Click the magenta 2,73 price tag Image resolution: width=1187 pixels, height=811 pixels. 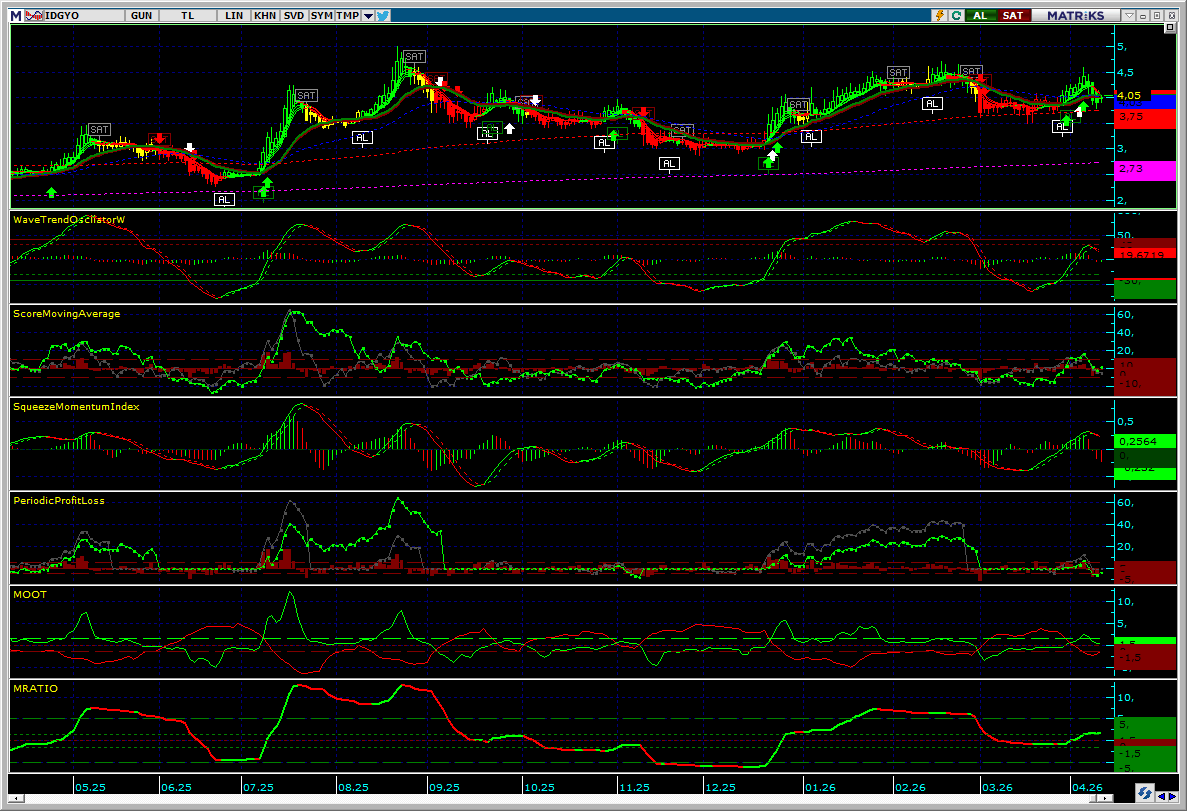(1146, 170)
